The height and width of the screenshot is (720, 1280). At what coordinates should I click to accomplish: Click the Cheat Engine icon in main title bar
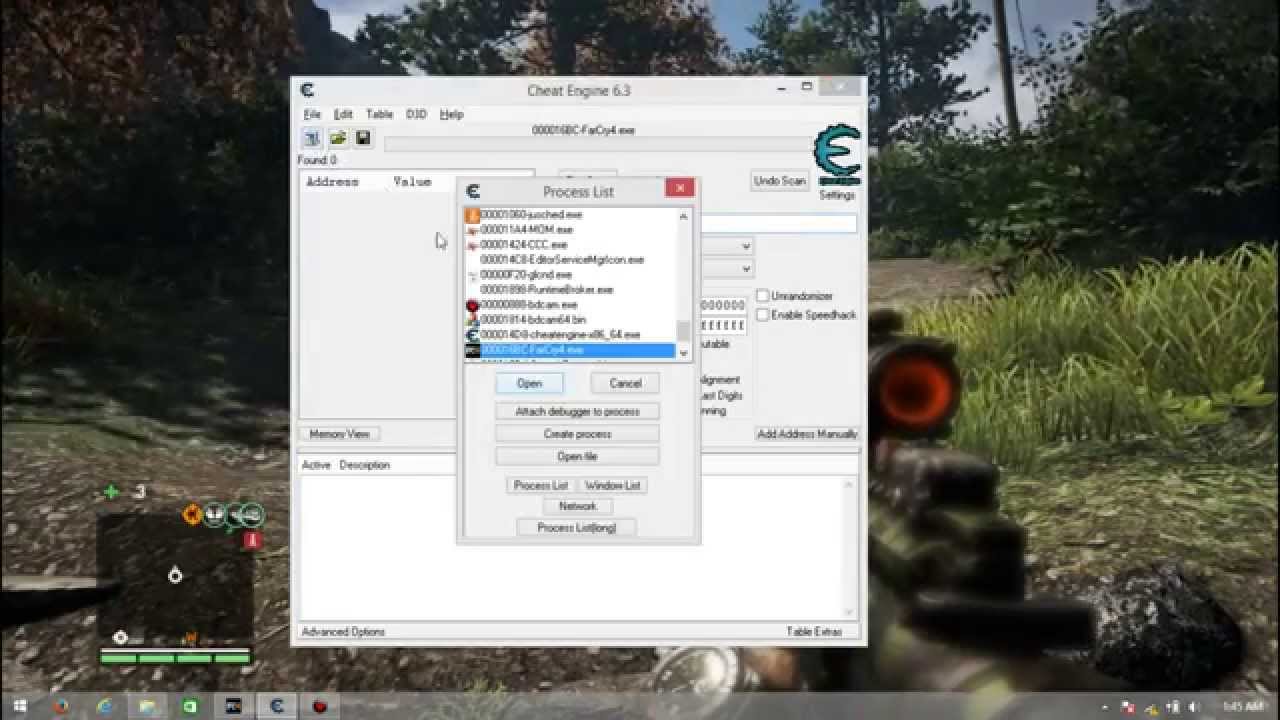tap(308, 90)
